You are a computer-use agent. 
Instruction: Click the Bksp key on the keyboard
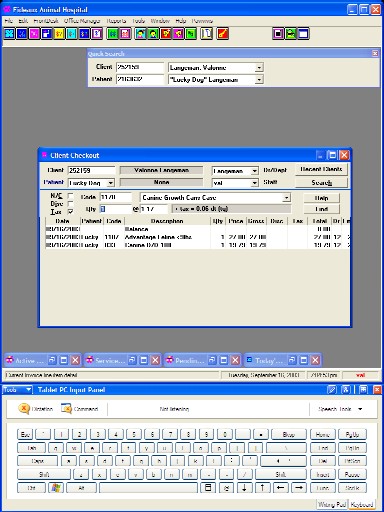(289, 435)
